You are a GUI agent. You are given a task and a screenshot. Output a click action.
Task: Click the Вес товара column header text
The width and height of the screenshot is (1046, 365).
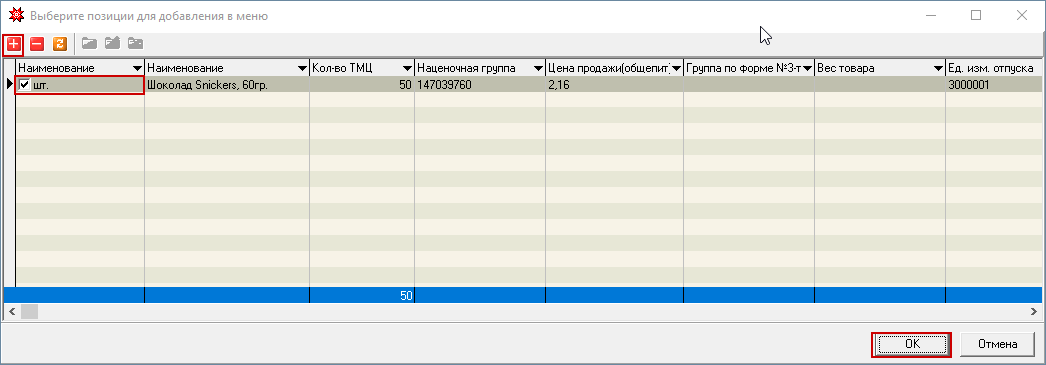(x=846, y=68)
